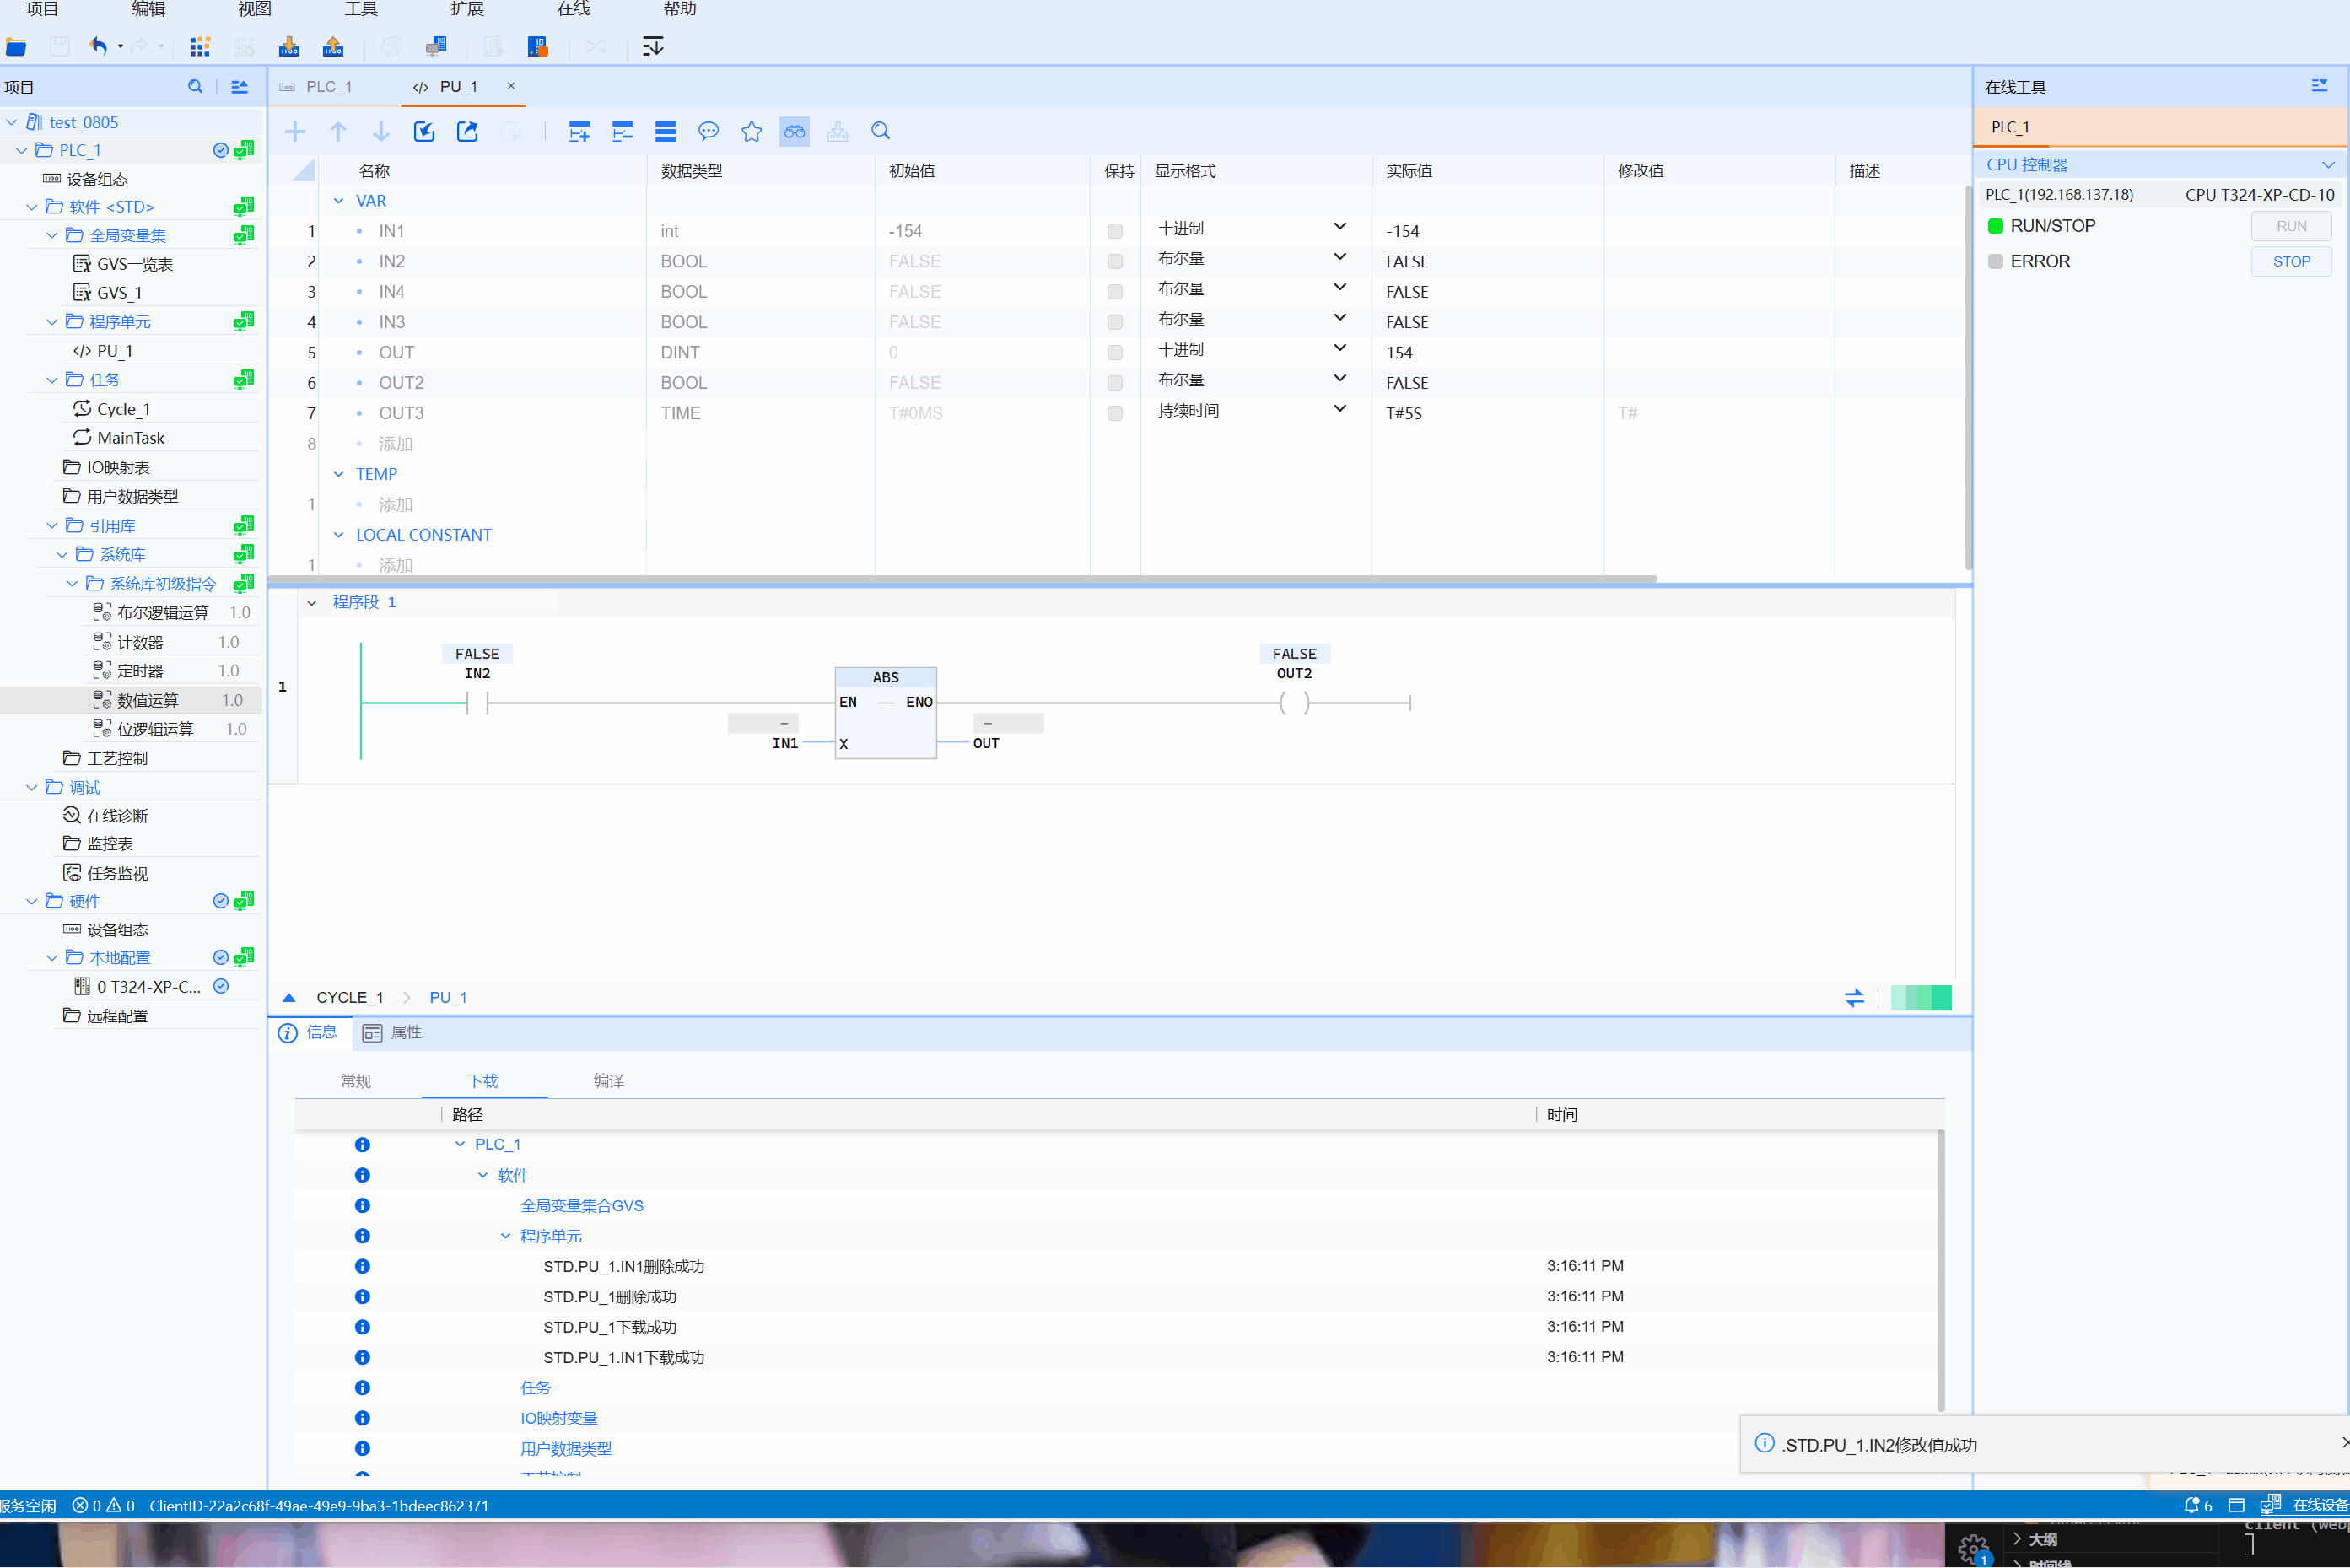Check the retain checkbox for IN1
This screenshot has height=1568, width=2350.
pyautogui.click(x=1114, y=231)
